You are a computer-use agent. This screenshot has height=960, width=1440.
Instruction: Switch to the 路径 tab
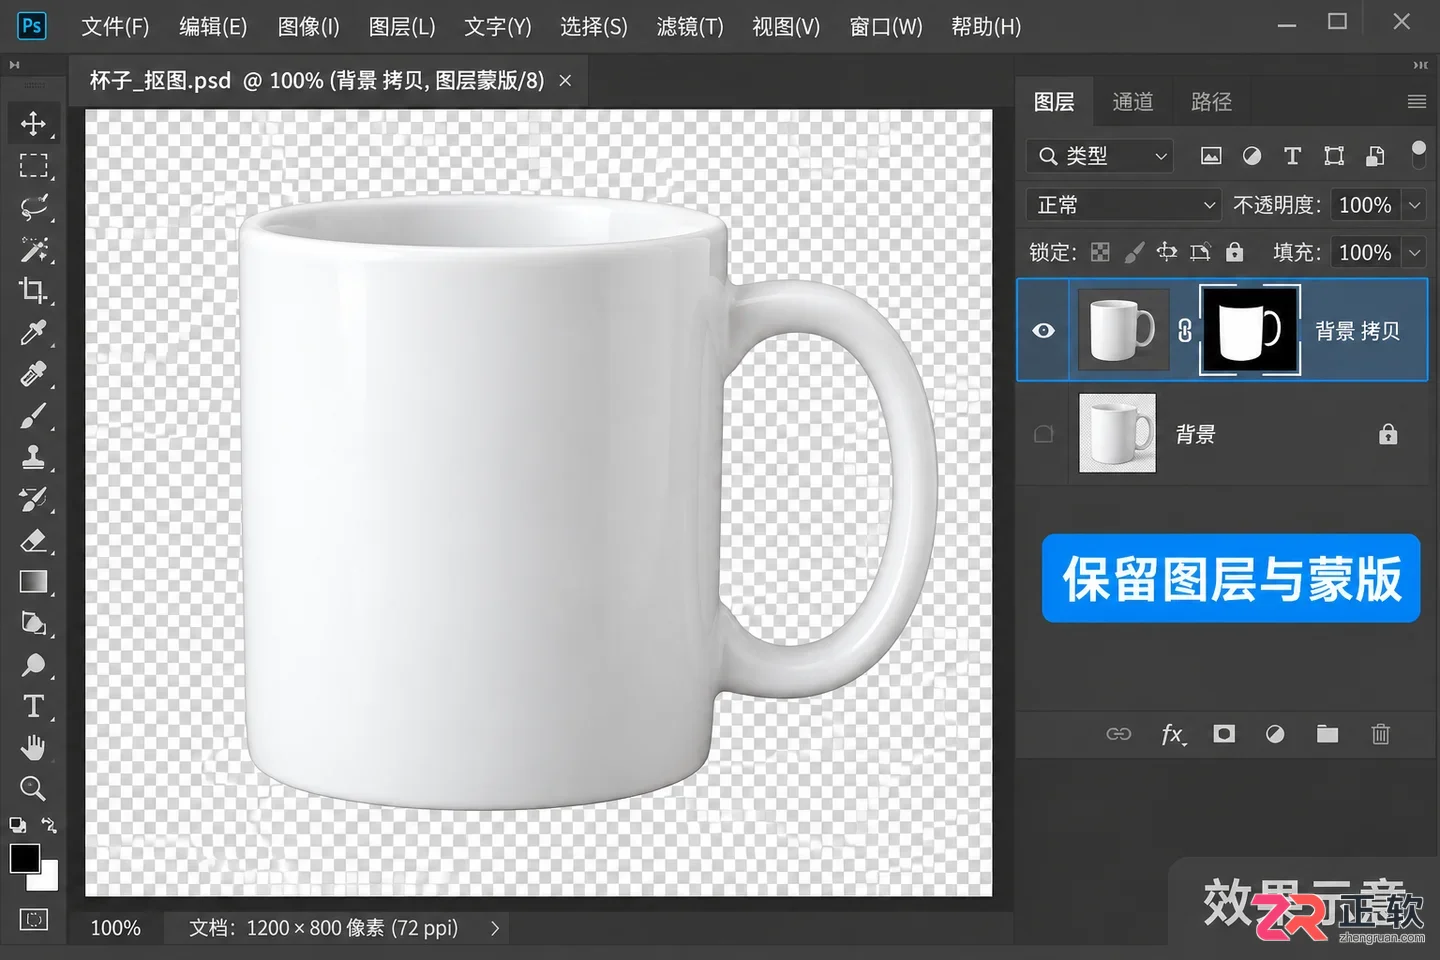click(1211, 102)
